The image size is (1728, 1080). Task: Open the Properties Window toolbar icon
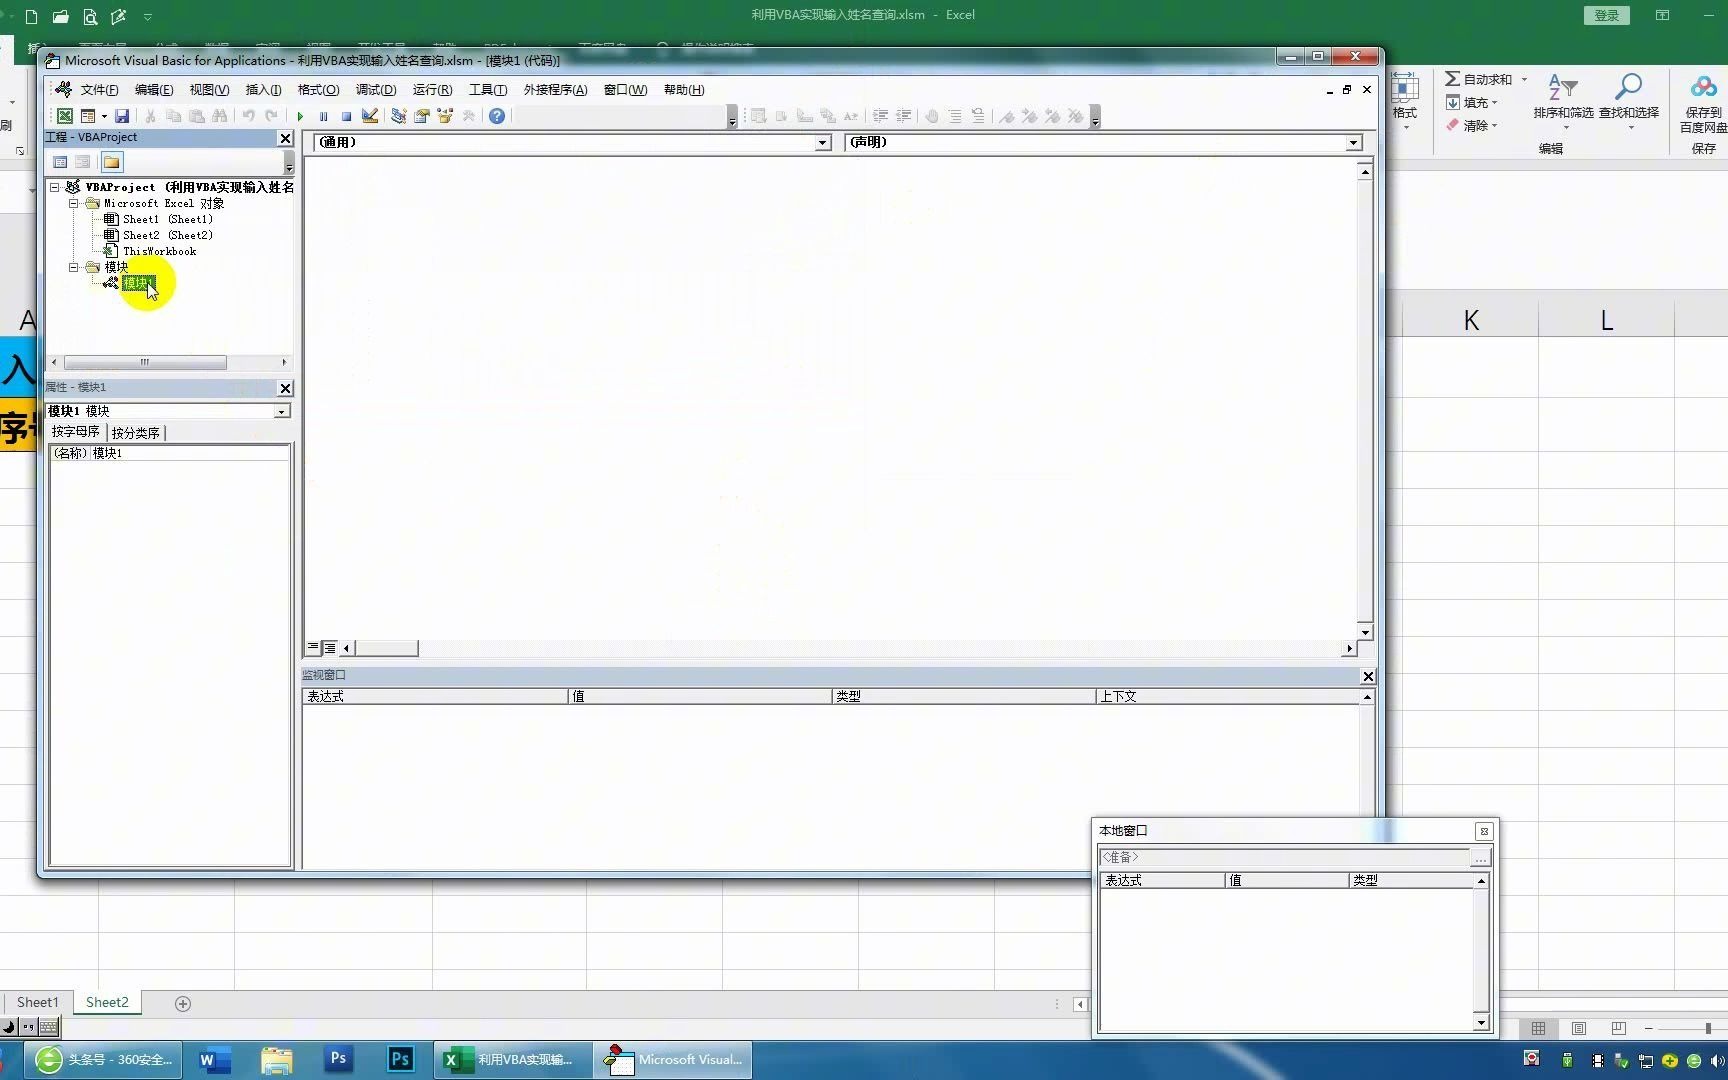(x=421, y=116)
